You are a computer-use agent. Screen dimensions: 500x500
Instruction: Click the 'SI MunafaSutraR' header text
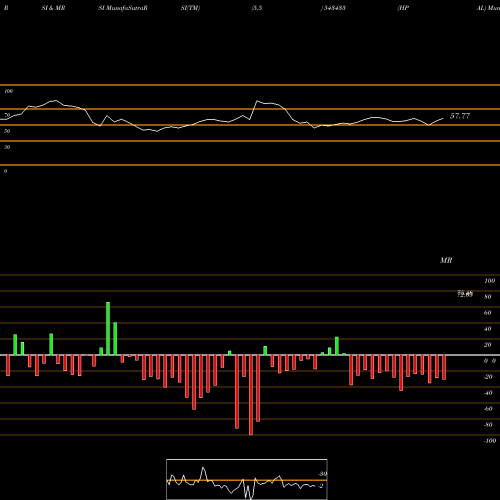(123, 8)
